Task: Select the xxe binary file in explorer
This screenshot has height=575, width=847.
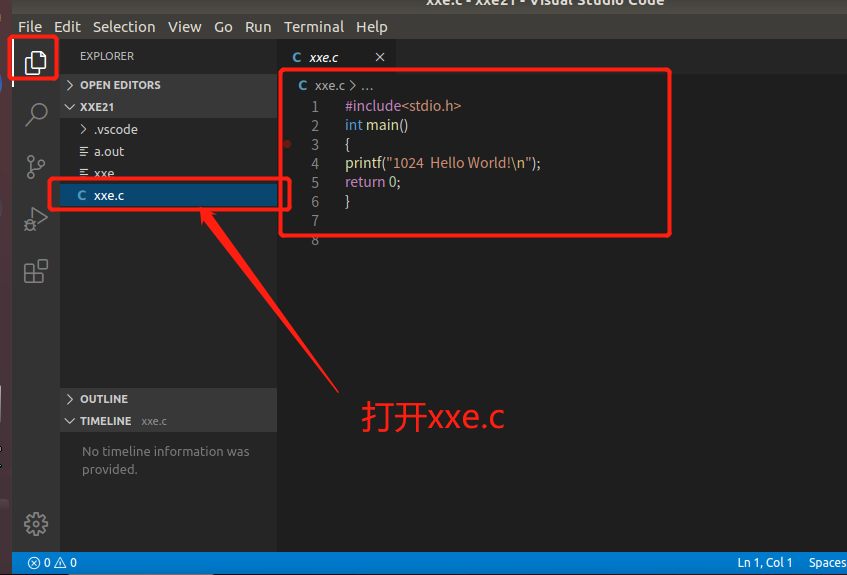Action: click(x=168, y=173)
